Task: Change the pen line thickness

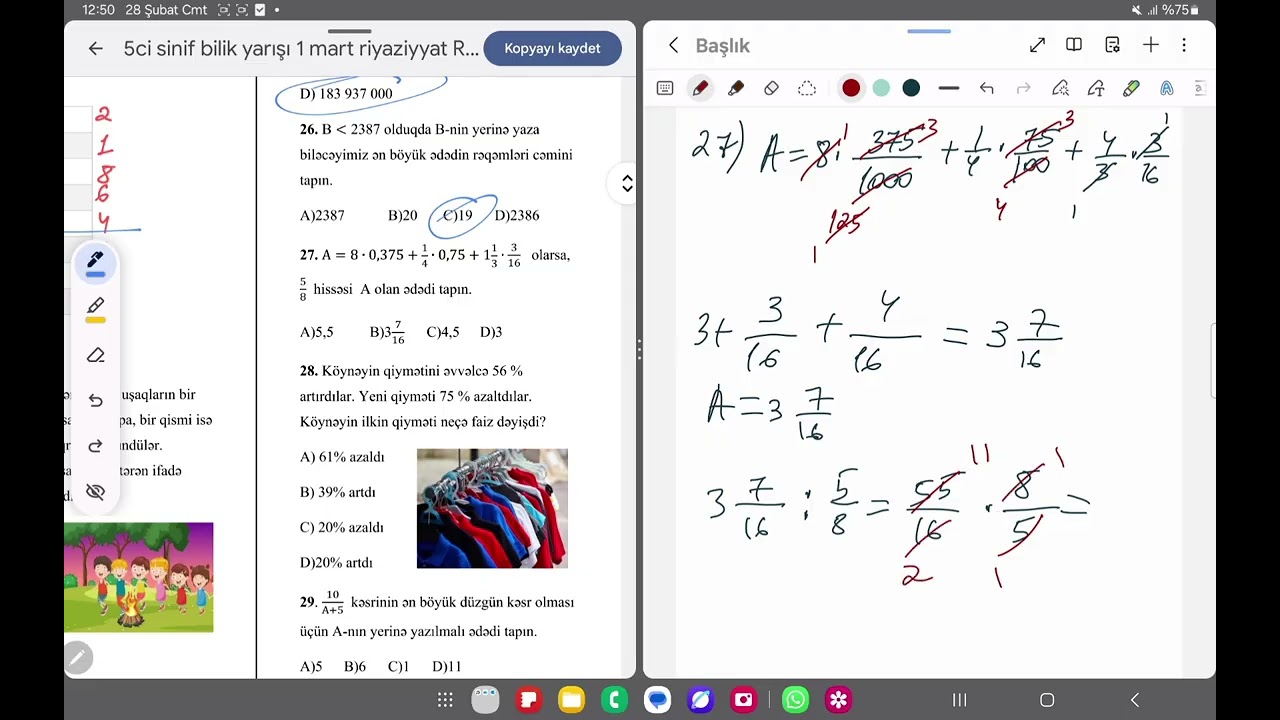Action: [949, 88]
